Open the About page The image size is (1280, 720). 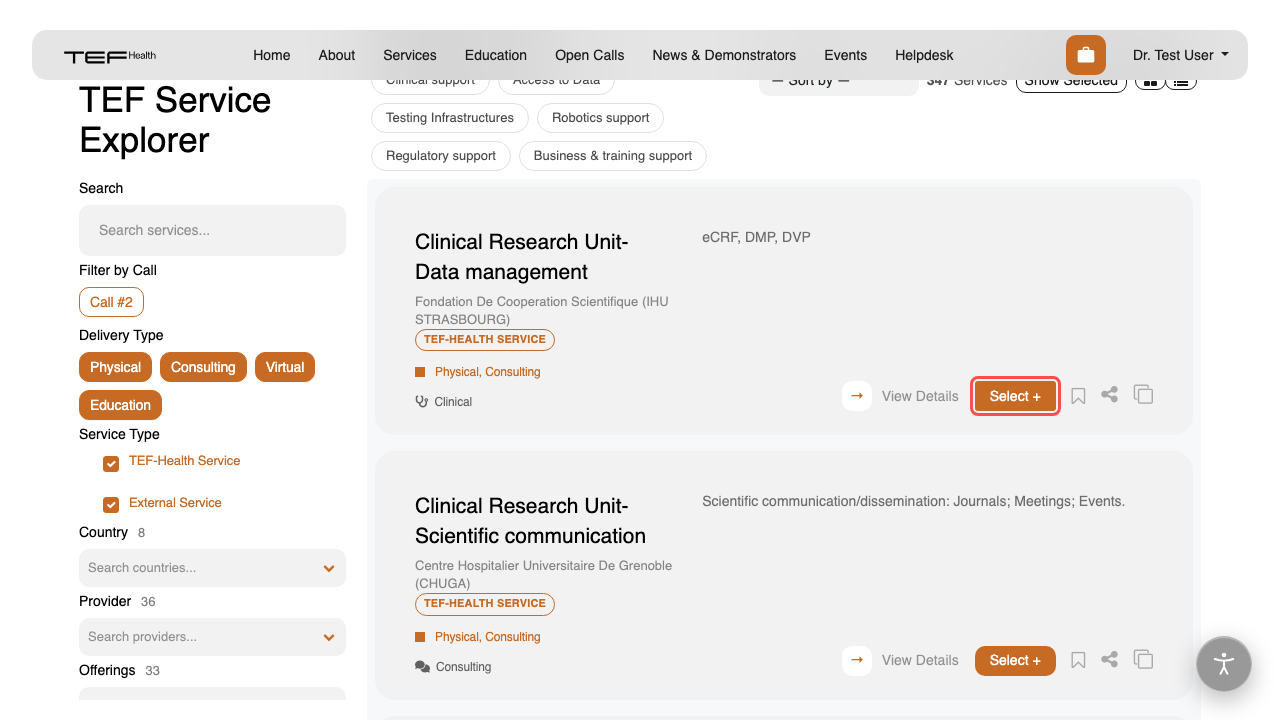[x=337, y=55]
